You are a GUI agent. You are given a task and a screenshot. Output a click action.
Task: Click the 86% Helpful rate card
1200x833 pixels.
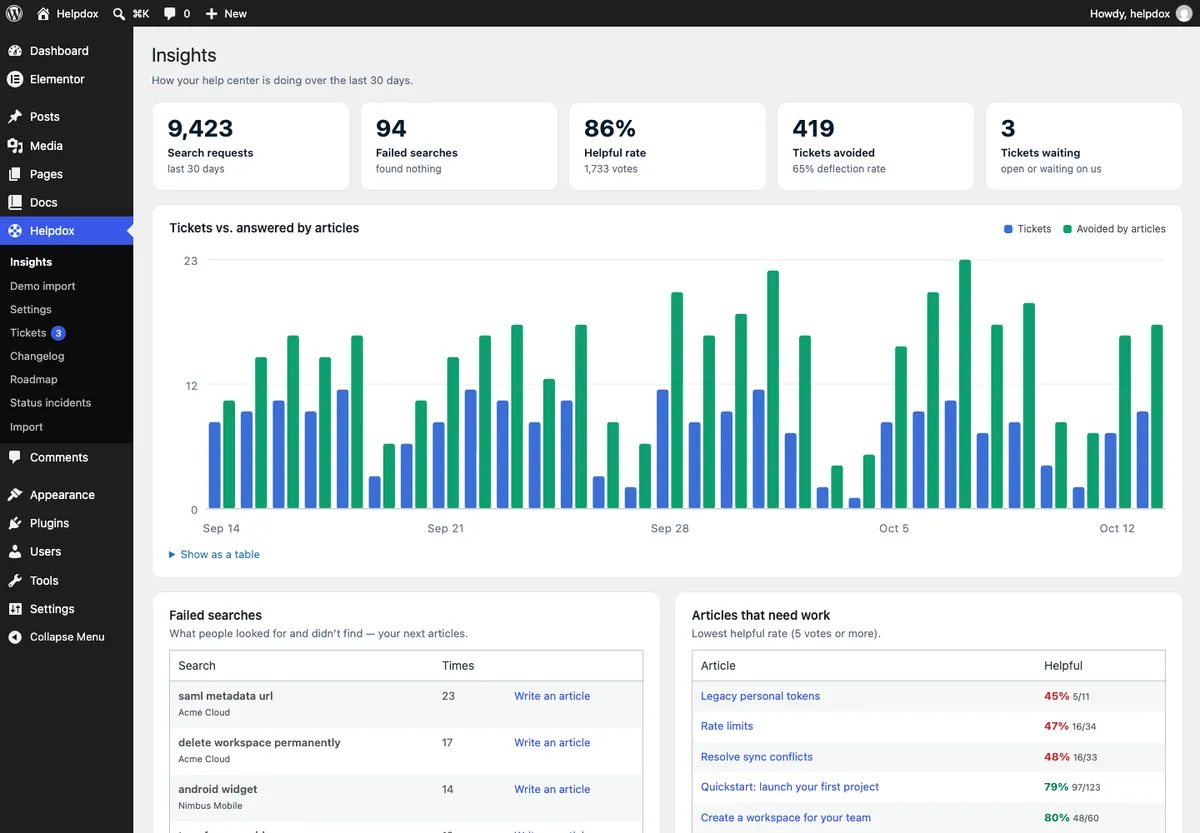[667, 146]
